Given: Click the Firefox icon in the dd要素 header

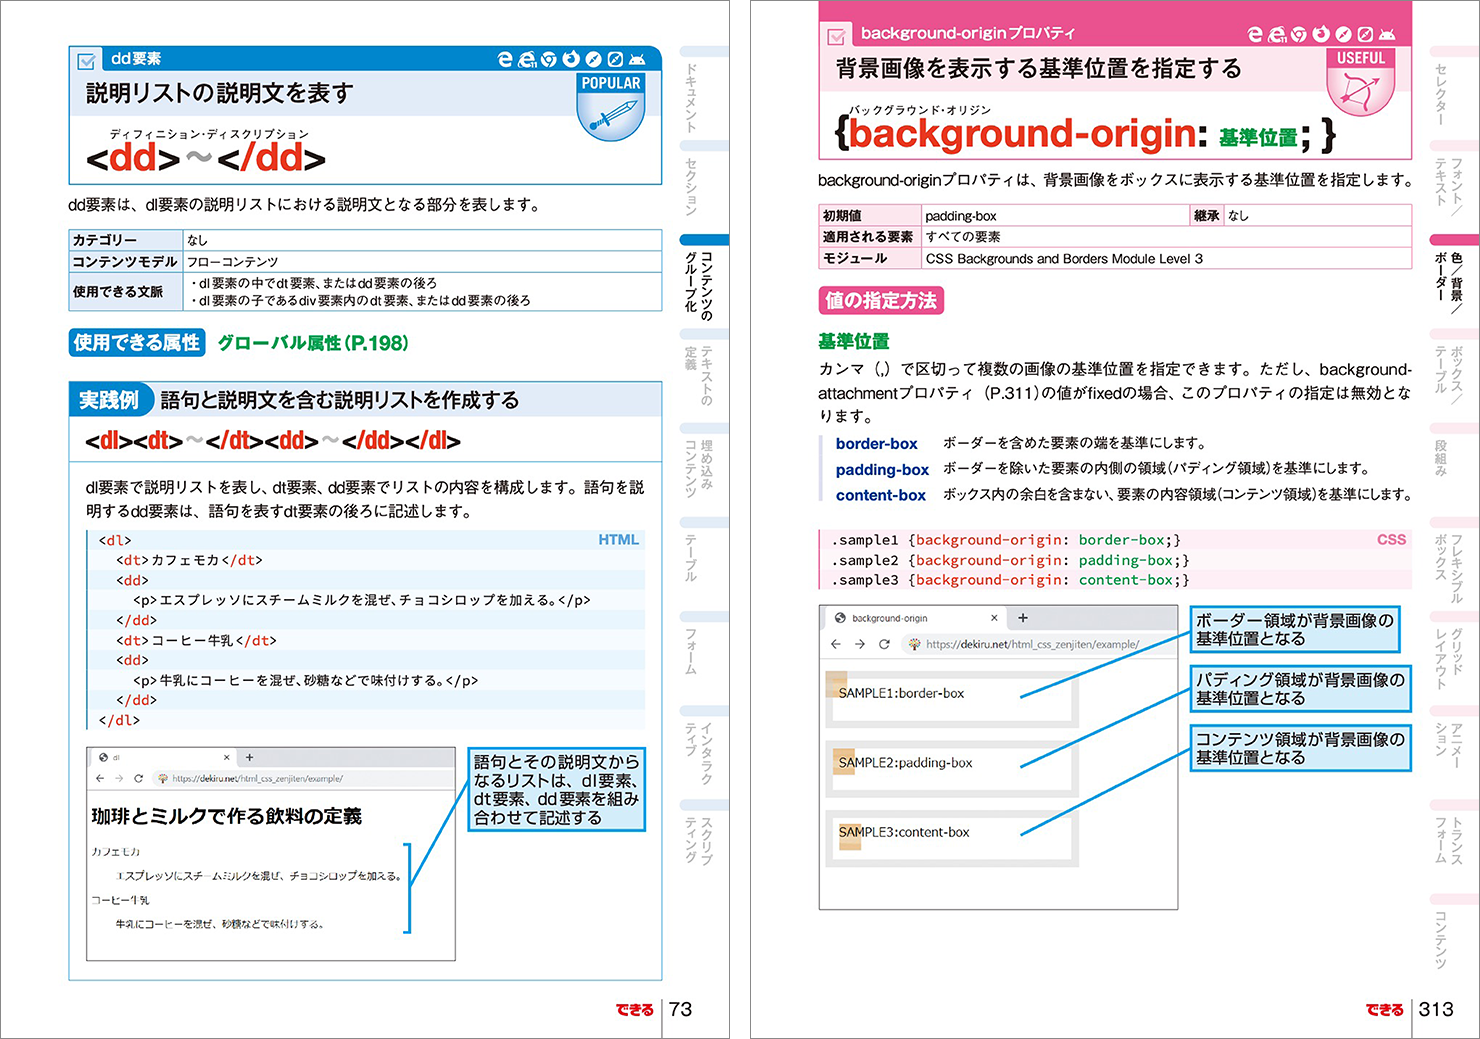Looking at the screenshot, I should pos(571,60).
